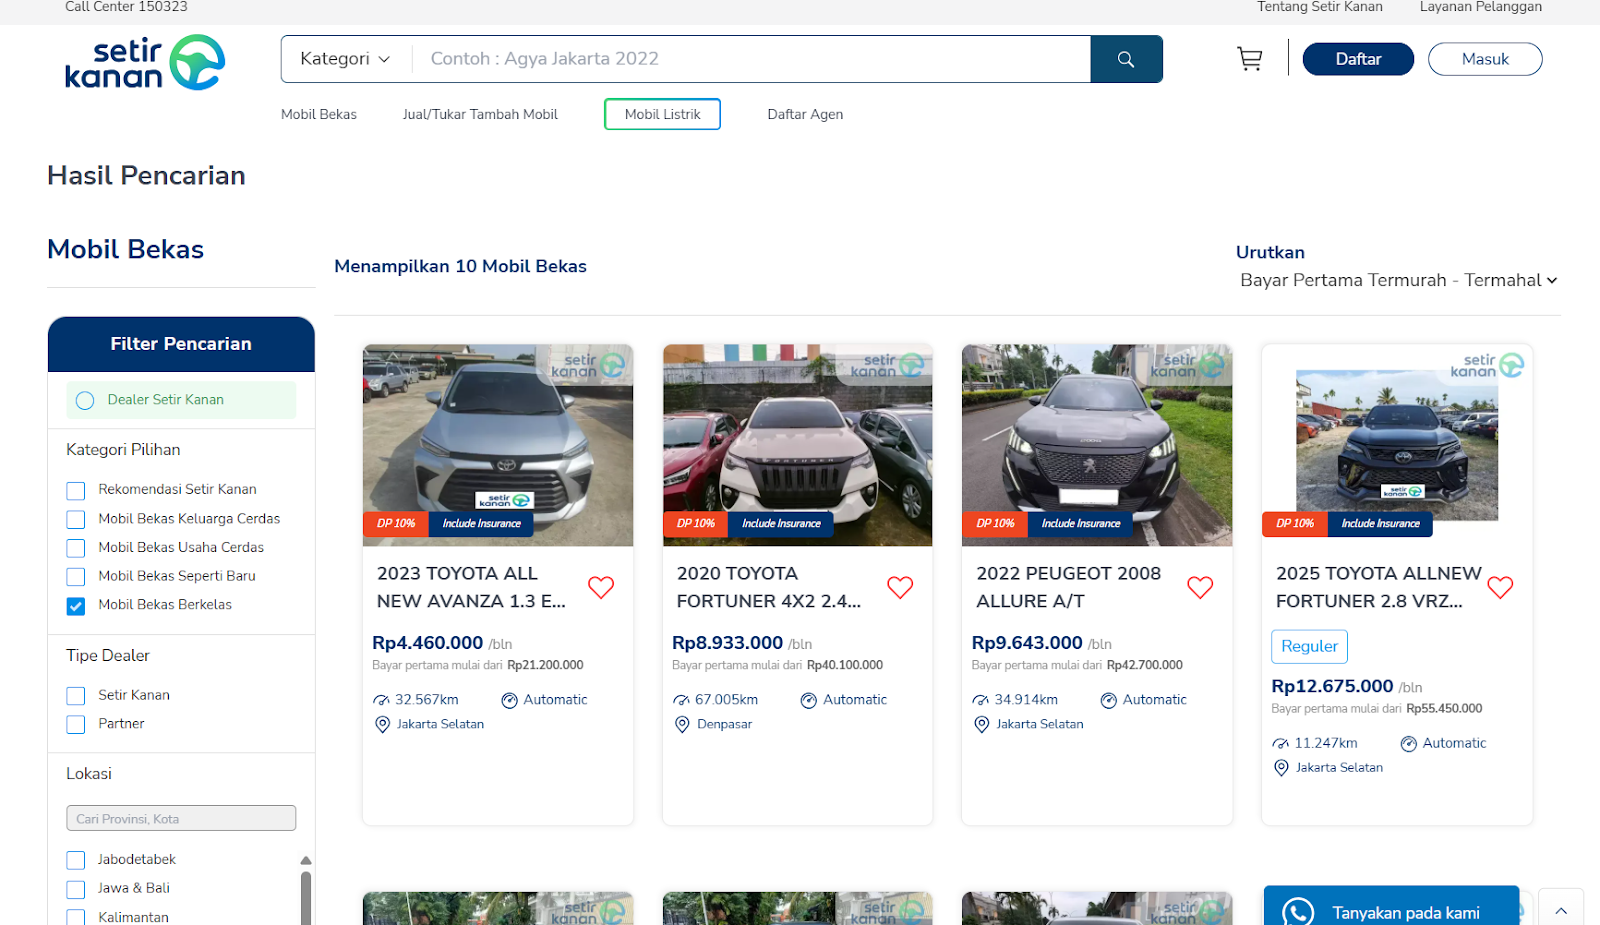
Task: Click the Masuk button
Action: (1485, 59)
